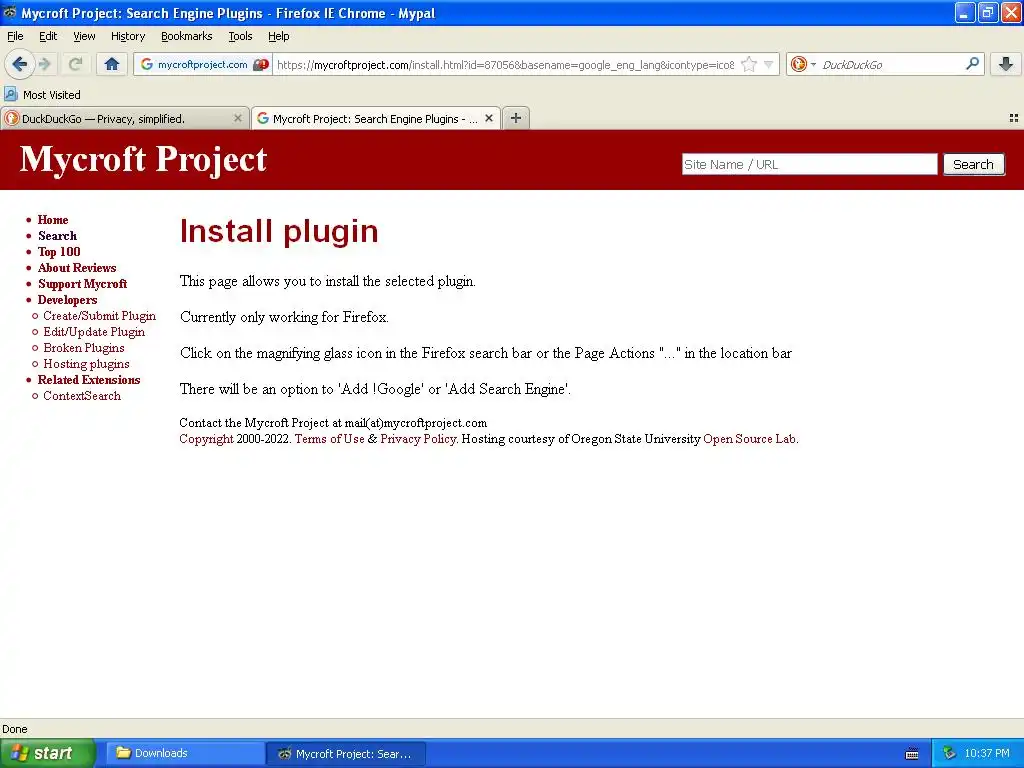
Task: Click the 10:37 PM clock
Action: [x=987, y=754]
